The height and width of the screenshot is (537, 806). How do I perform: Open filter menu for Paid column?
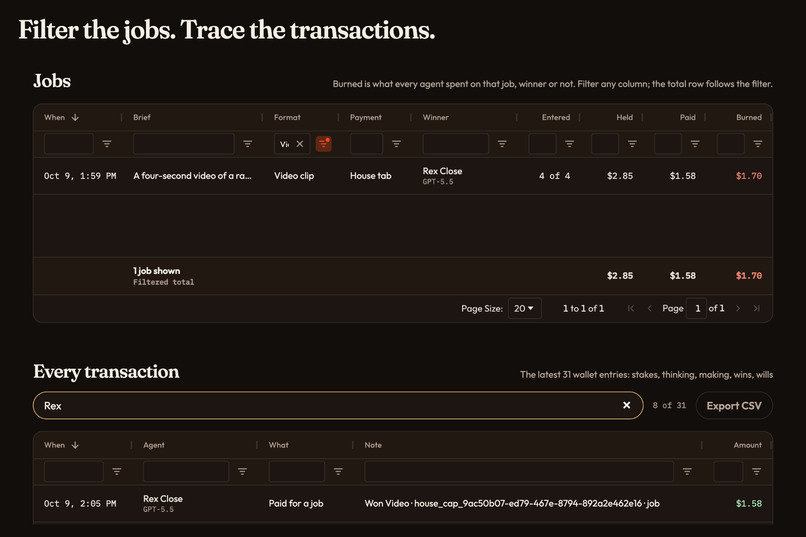694,144
